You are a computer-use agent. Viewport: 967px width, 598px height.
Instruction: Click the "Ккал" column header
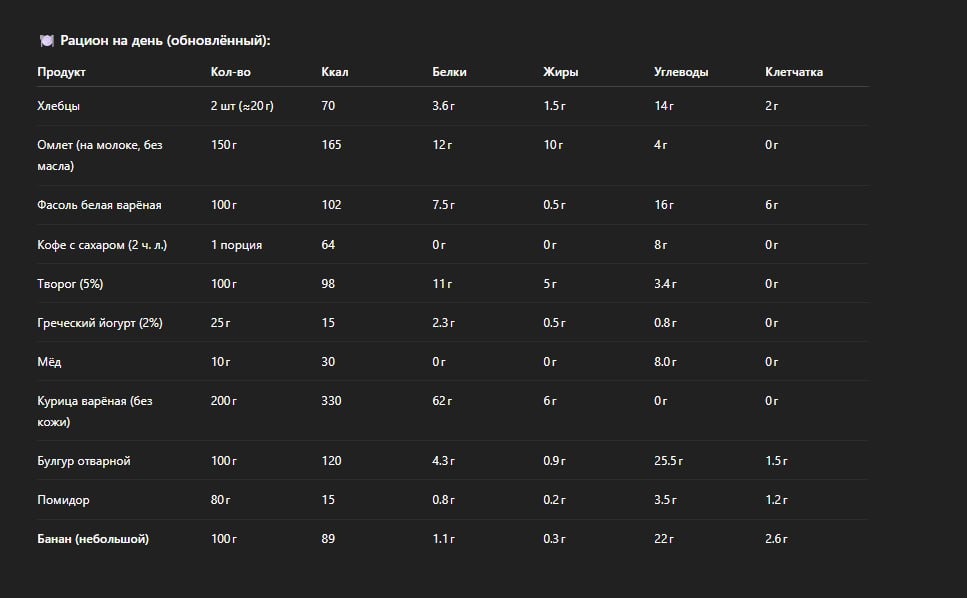pos(335,72)
